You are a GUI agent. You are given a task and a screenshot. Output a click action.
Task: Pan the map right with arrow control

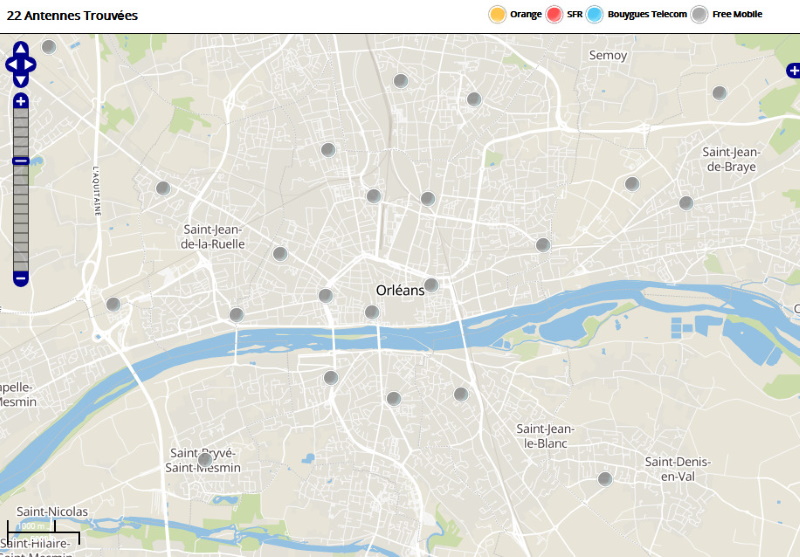31,65
